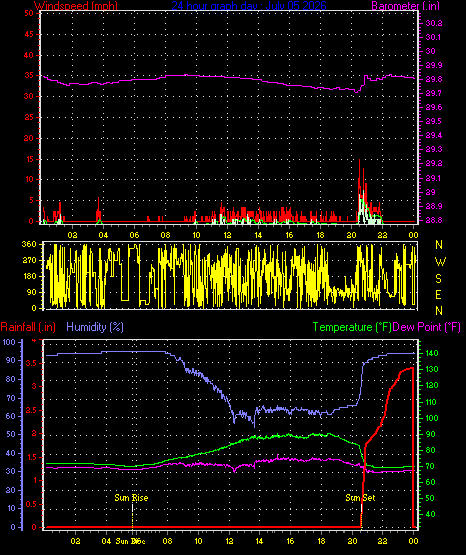
Task: Click the "Dew Point (°F)" legend label
Action: (427, 327)
